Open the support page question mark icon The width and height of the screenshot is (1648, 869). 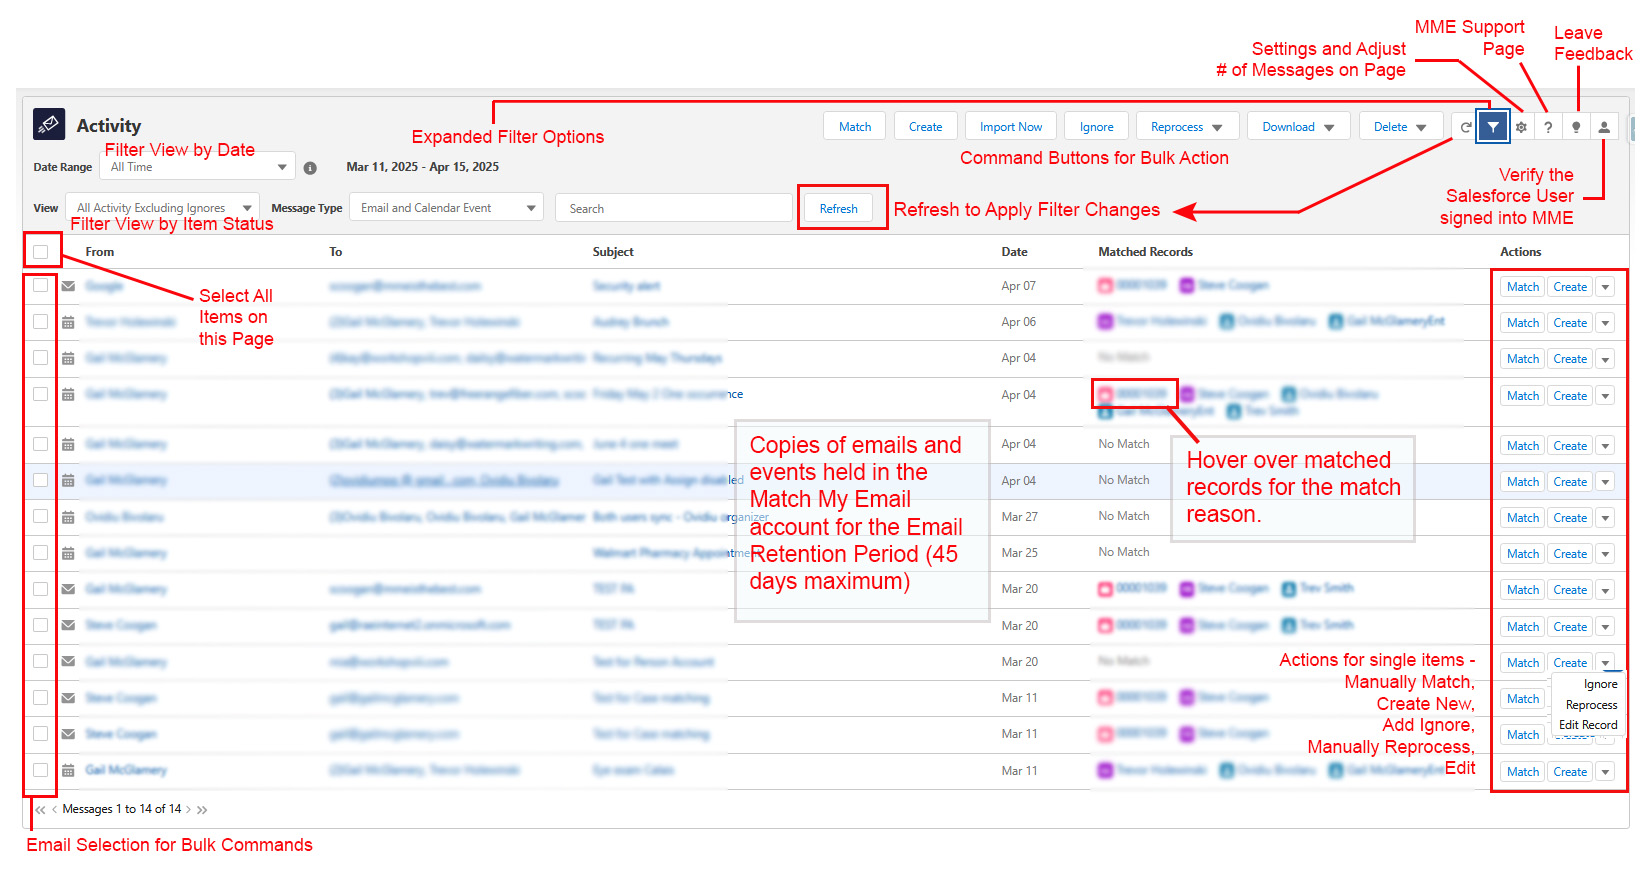pos(1548,127)
